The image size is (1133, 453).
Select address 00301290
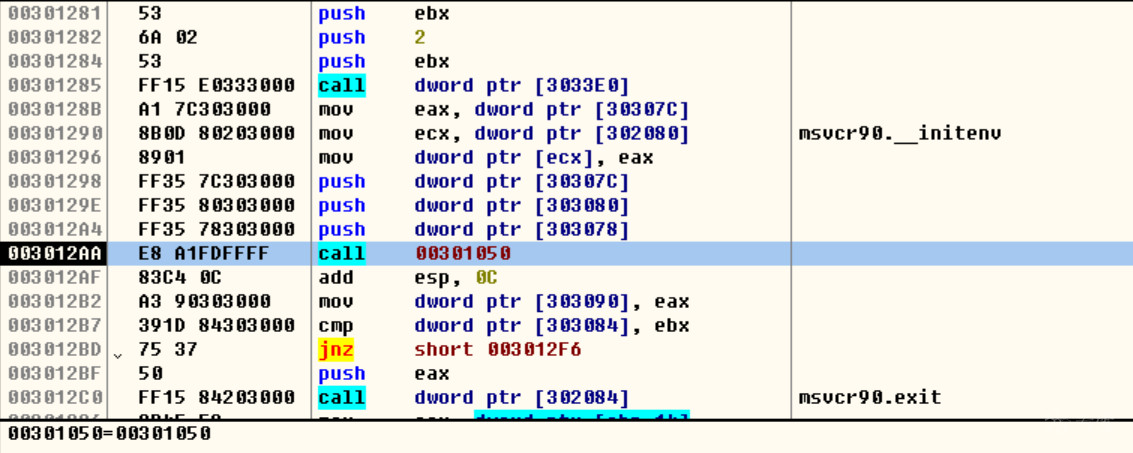pyautogui.click(x=55, y=134)
